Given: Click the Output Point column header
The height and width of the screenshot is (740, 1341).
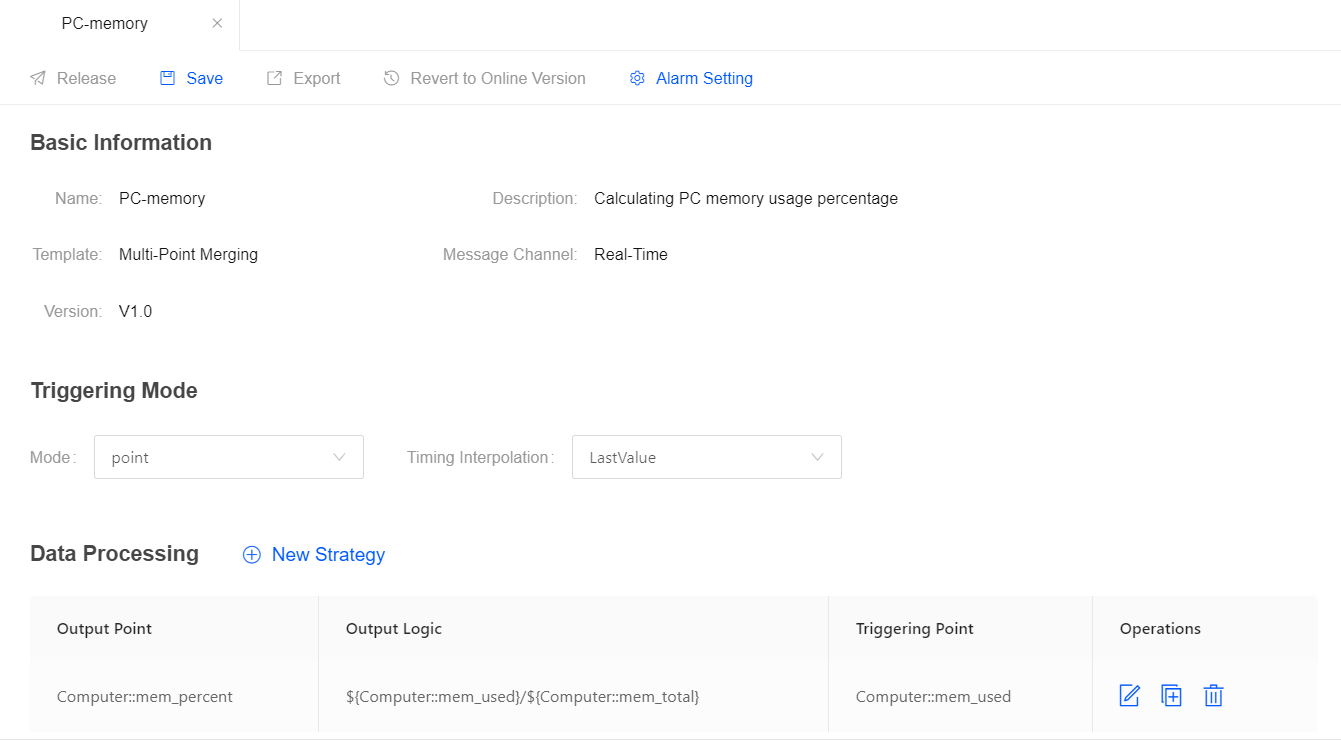Looking at the screenshot, I should pos(105,629).
